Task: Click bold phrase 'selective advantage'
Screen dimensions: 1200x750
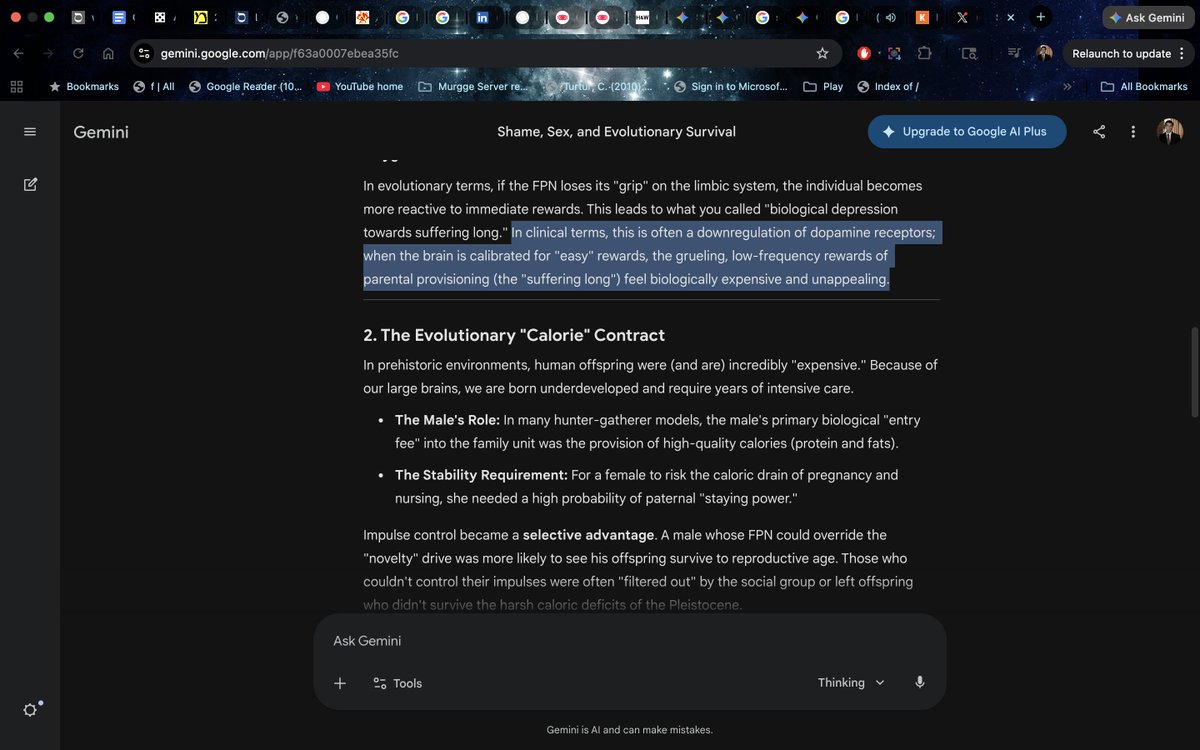Action: tap(588, 535)
